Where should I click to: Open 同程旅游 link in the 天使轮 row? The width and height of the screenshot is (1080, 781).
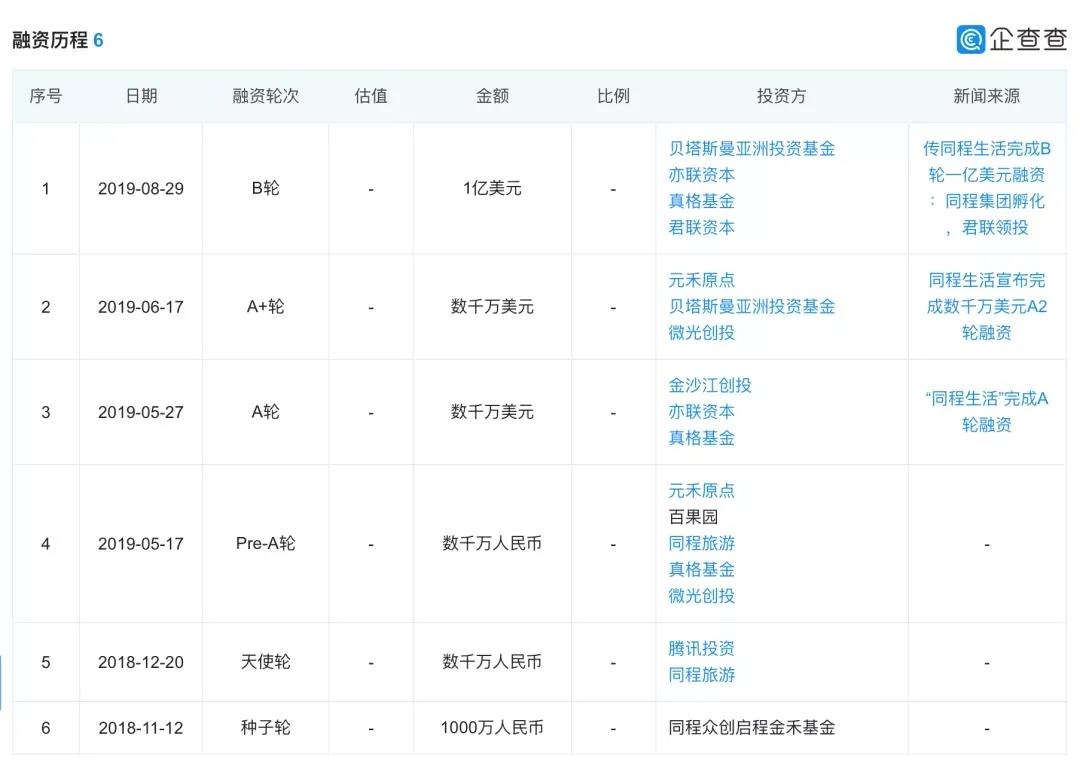701,675
